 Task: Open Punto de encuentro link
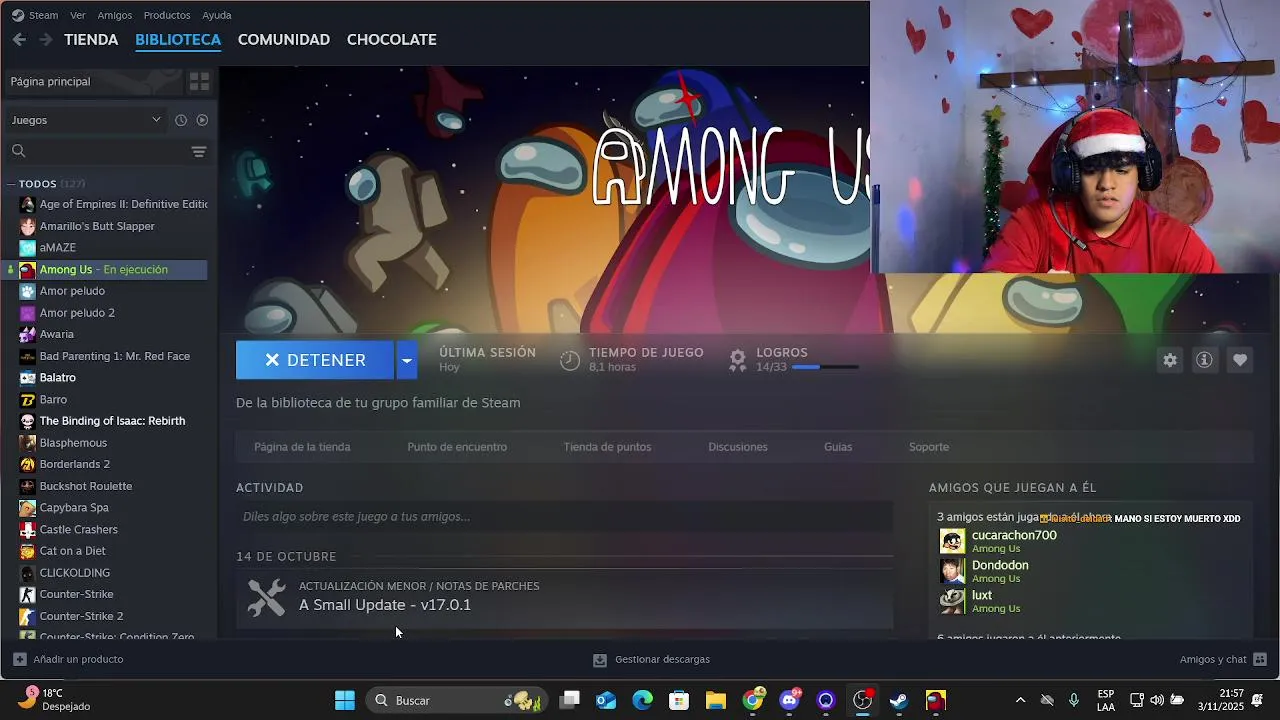pyautogui.click(x=457, y=447)
